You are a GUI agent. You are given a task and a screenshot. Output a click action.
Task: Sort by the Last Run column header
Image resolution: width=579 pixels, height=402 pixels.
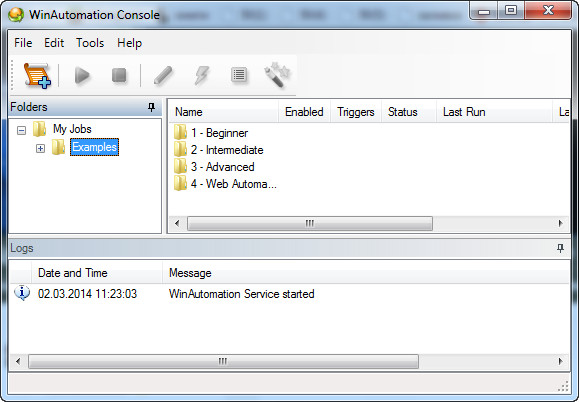(x=494, y=112)
